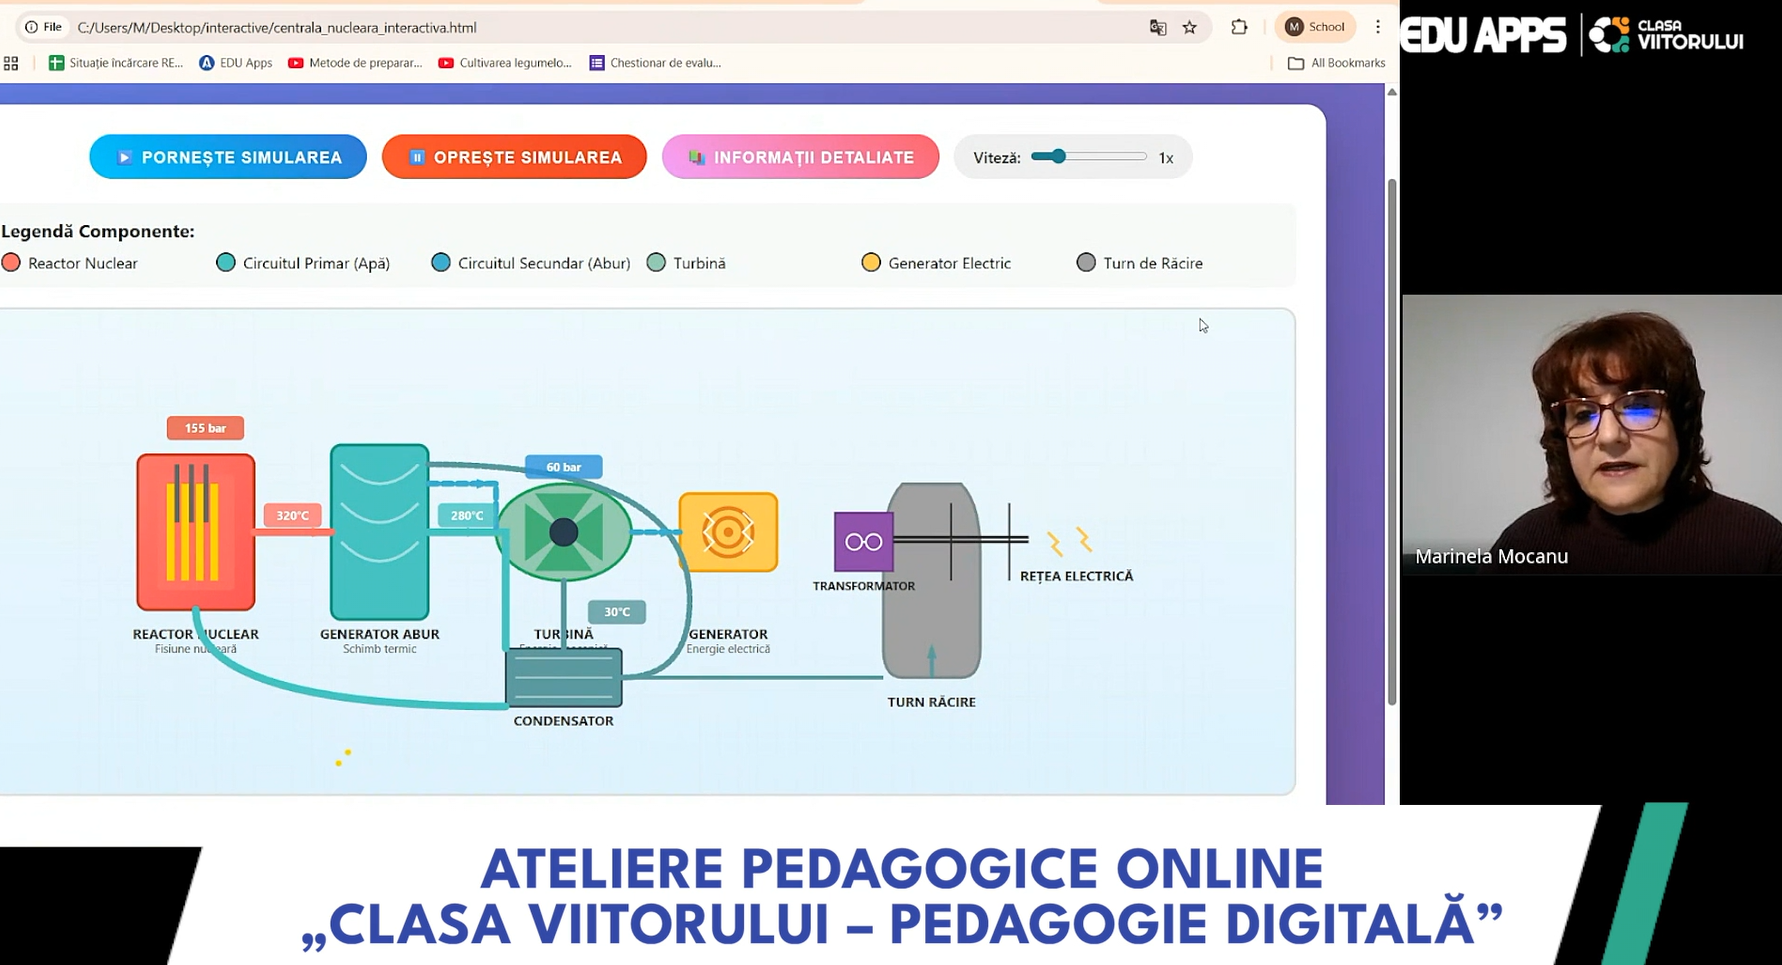
Task: Open the apps grid in bookmarks bar
Action: [x=11, y=63]
